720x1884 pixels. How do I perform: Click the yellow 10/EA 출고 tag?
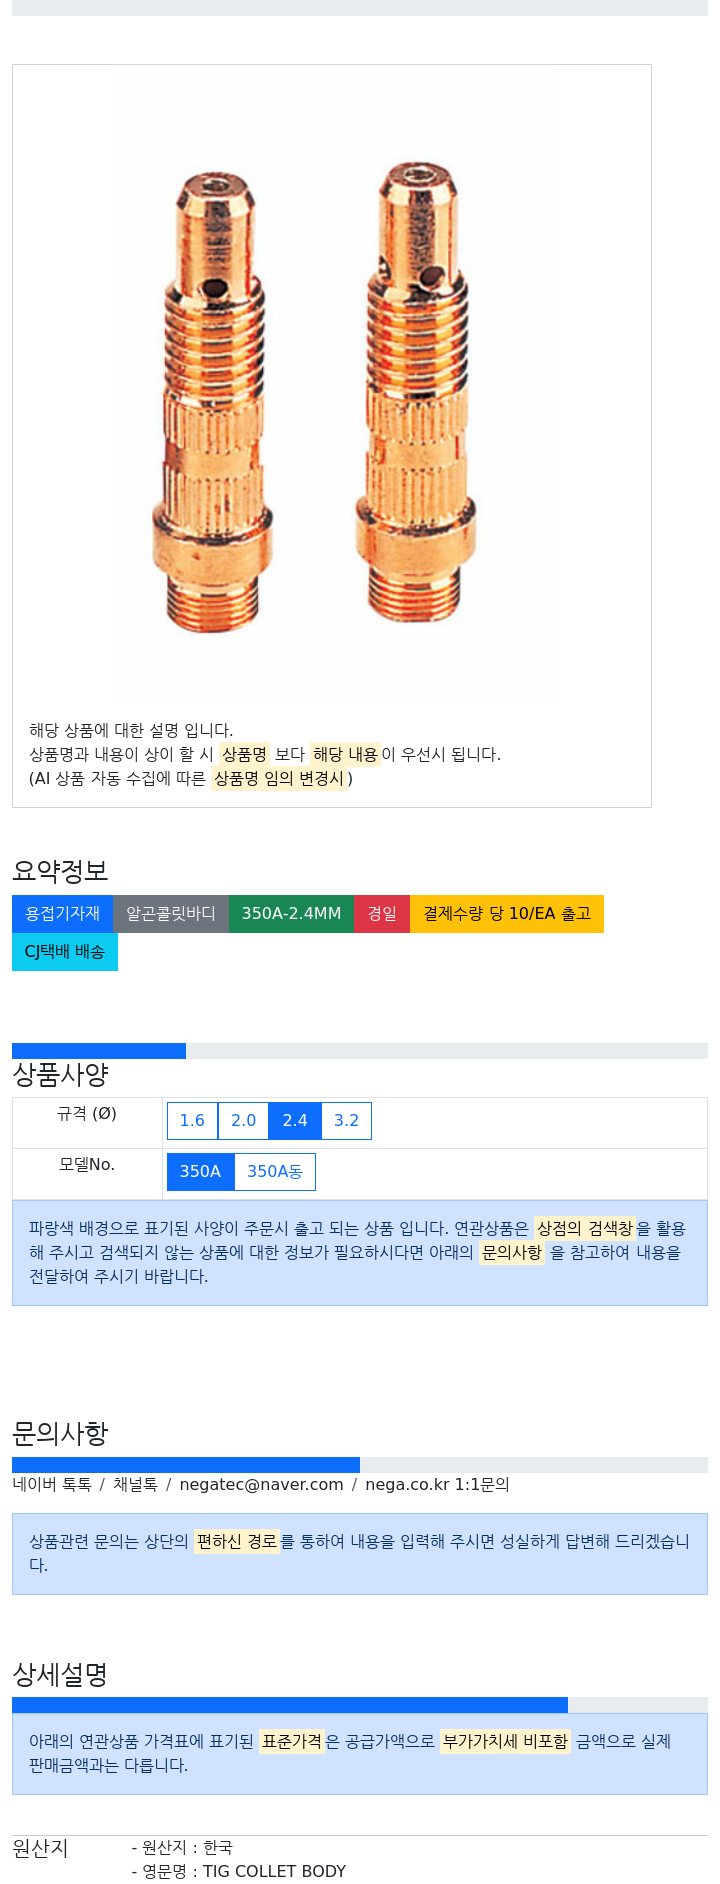pyautogui.click(x=507, y=914)
